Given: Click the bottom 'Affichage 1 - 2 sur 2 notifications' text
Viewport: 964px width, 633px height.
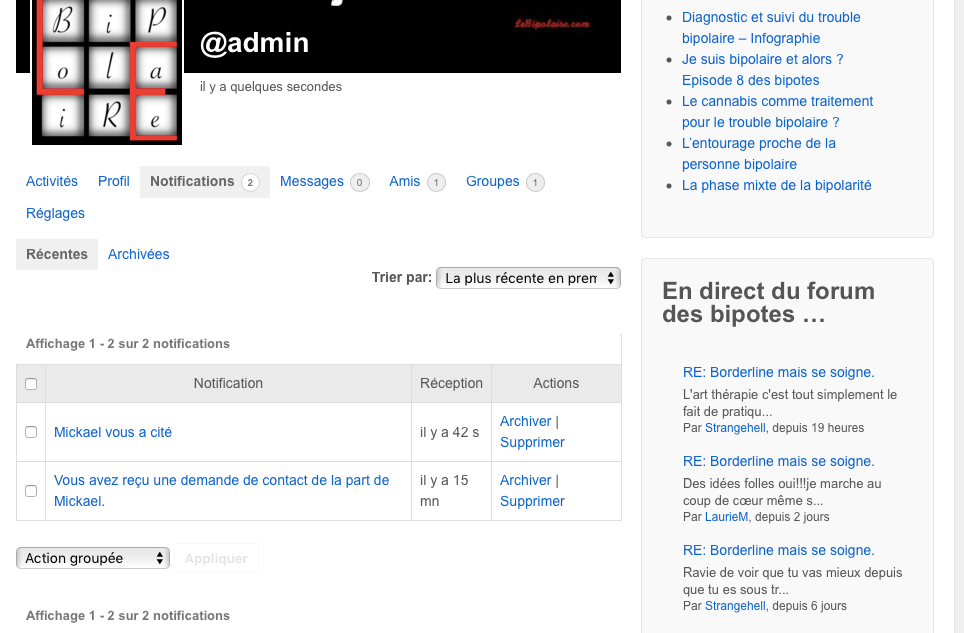Looking at the screenshot, I should [x=128, y=616].
